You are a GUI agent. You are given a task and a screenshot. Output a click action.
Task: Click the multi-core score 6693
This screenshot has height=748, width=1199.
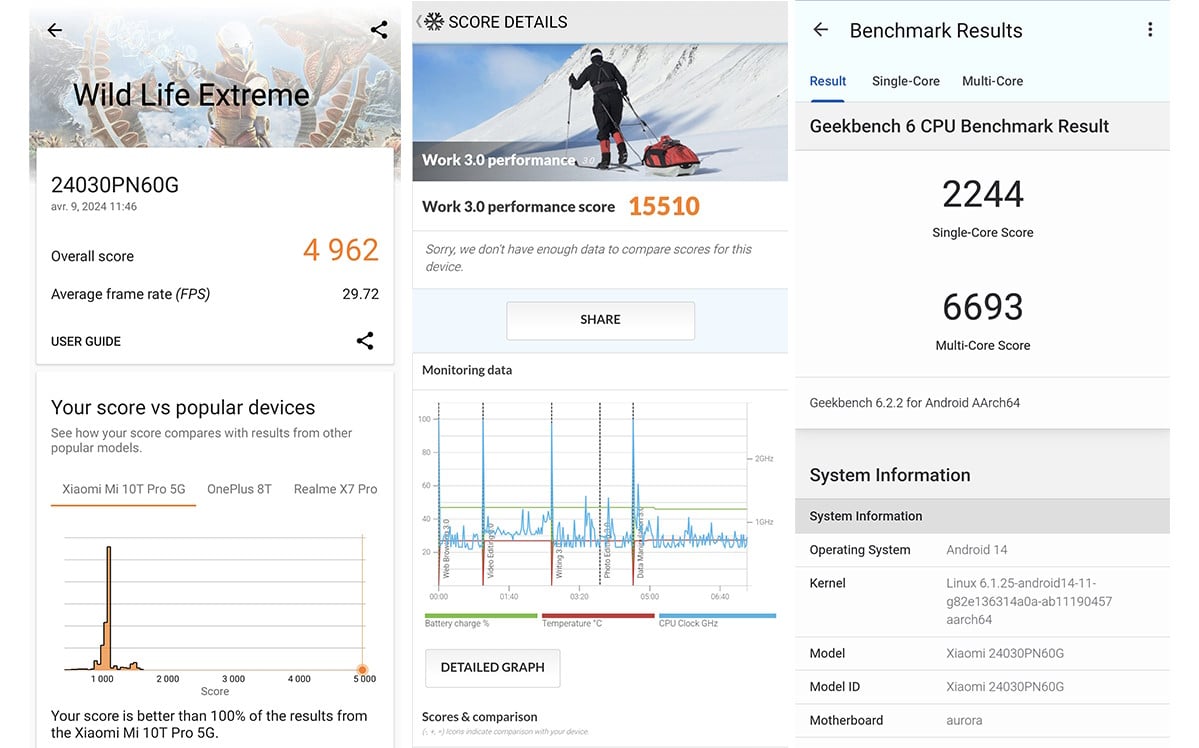(983, 307)
